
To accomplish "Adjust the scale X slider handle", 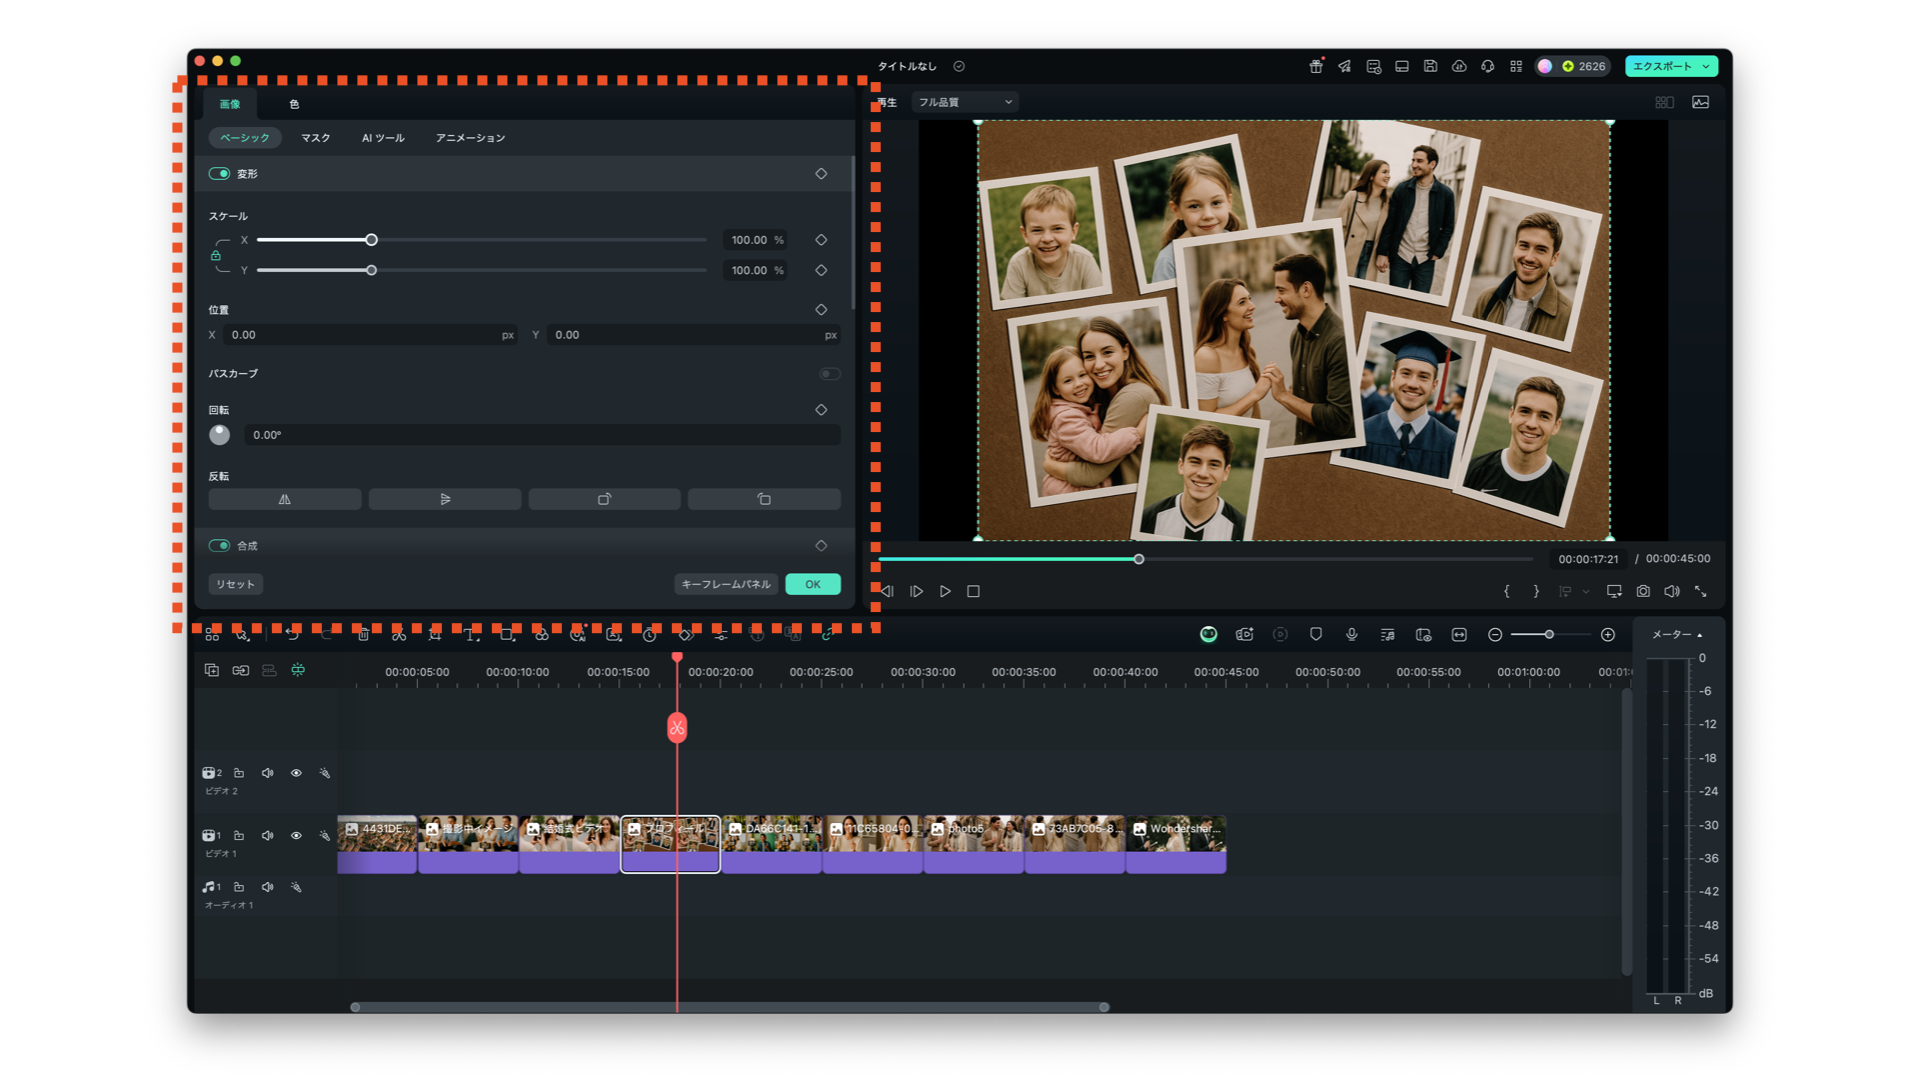I will tap(371, 240).
